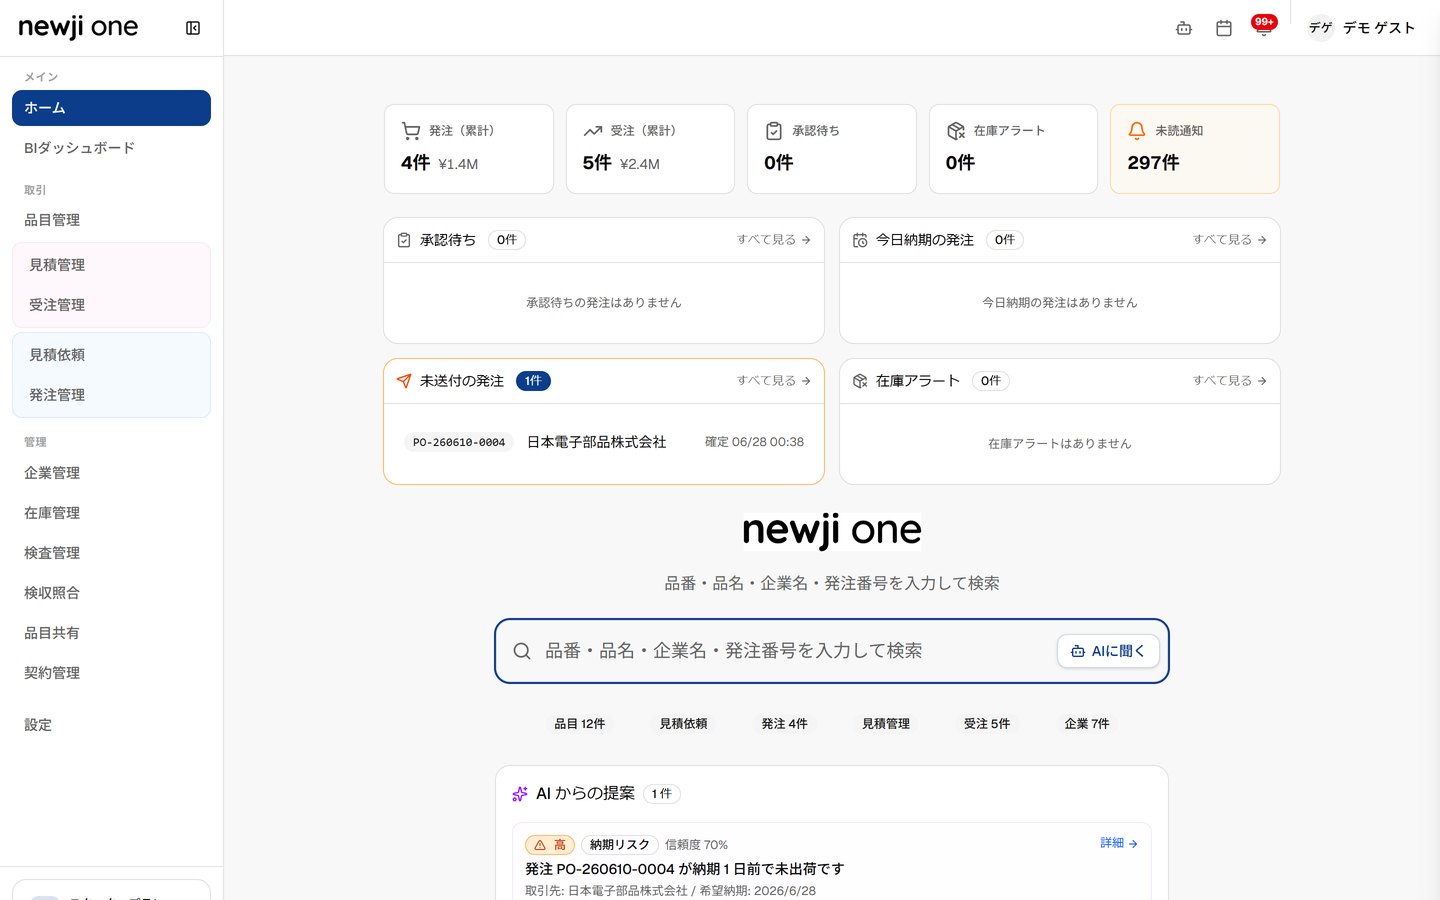Click the trend icon on 受注（累計） card
This screenshot has height=900, width=1440.
[593, 131]
